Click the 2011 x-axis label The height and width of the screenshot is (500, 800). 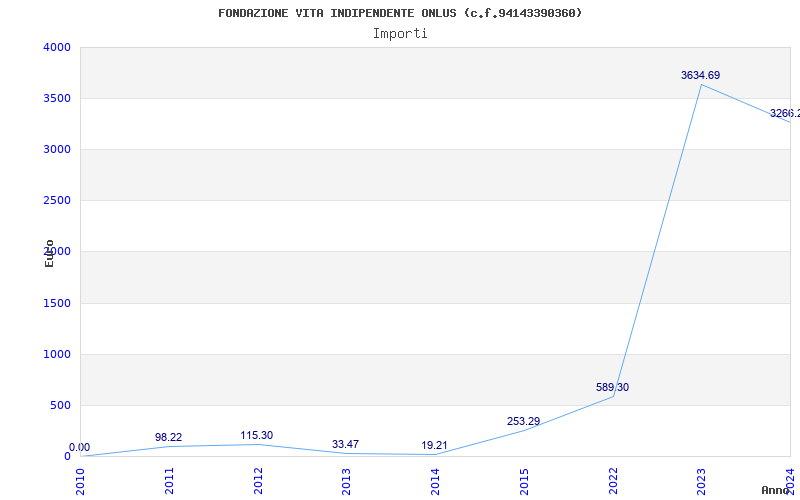click(169, 481)
